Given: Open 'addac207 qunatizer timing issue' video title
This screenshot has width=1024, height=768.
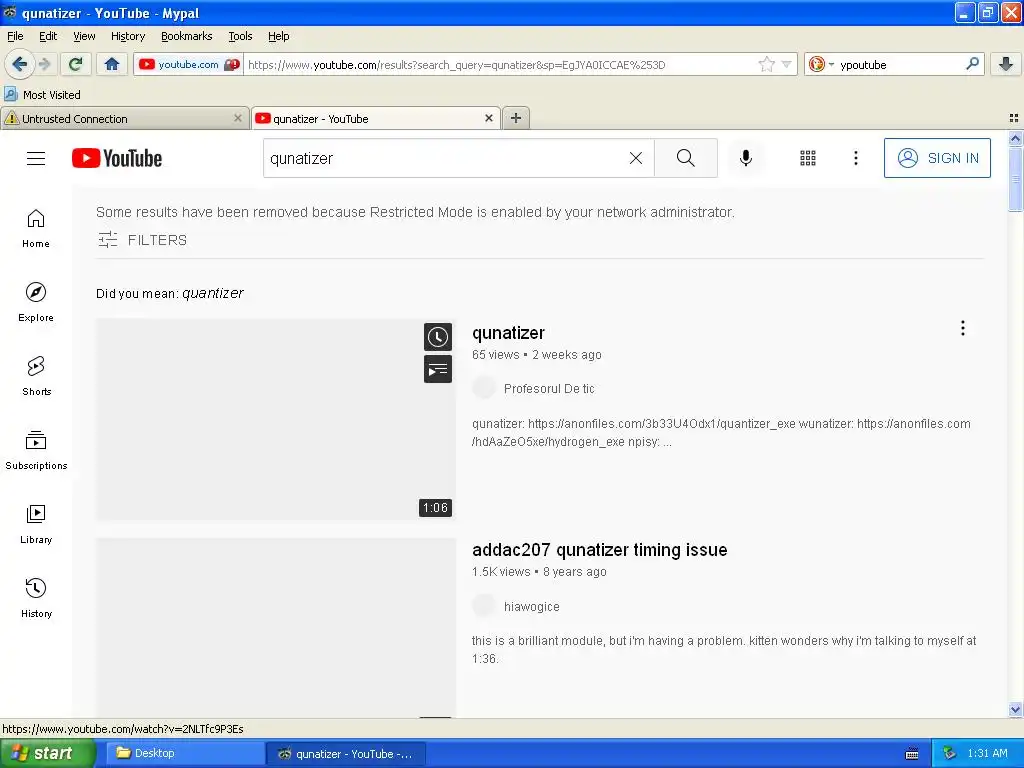Looking at the screenshot, I should [600, 550].
